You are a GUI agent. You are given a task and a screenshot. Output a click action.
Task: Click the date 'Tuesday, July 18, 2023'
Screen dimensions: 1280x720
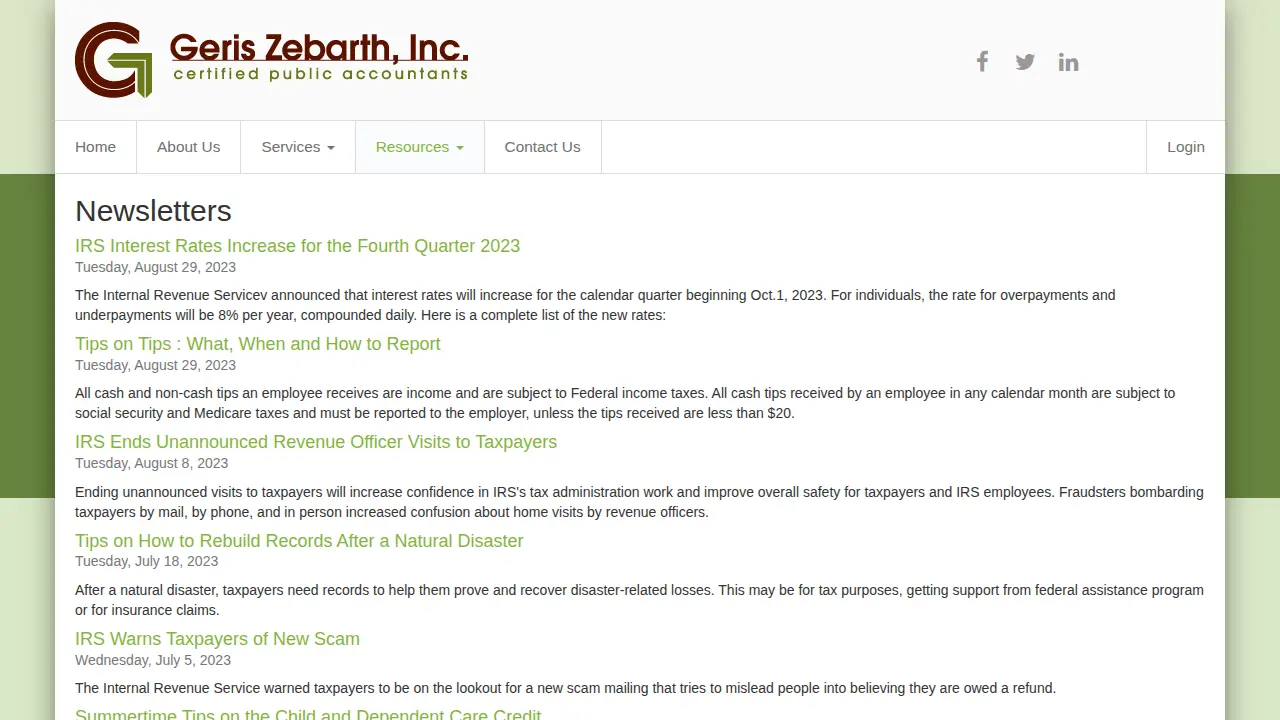[x=146, y=561]
